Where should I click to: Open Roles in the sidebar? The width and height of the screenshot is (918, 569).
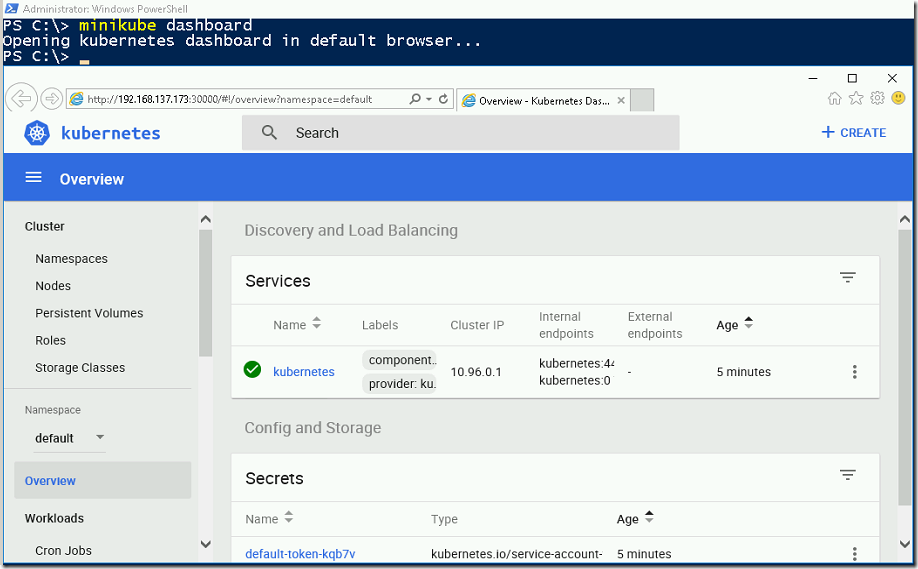tap(50, 340)
